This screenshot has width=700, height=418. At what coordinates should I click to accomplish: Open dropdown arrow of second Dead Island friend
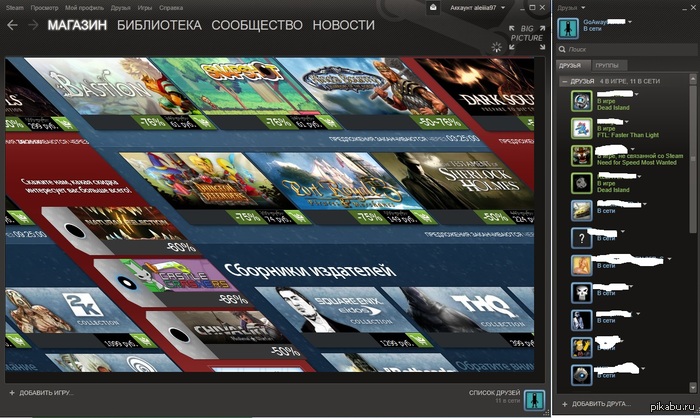click(x=639, y=176)
